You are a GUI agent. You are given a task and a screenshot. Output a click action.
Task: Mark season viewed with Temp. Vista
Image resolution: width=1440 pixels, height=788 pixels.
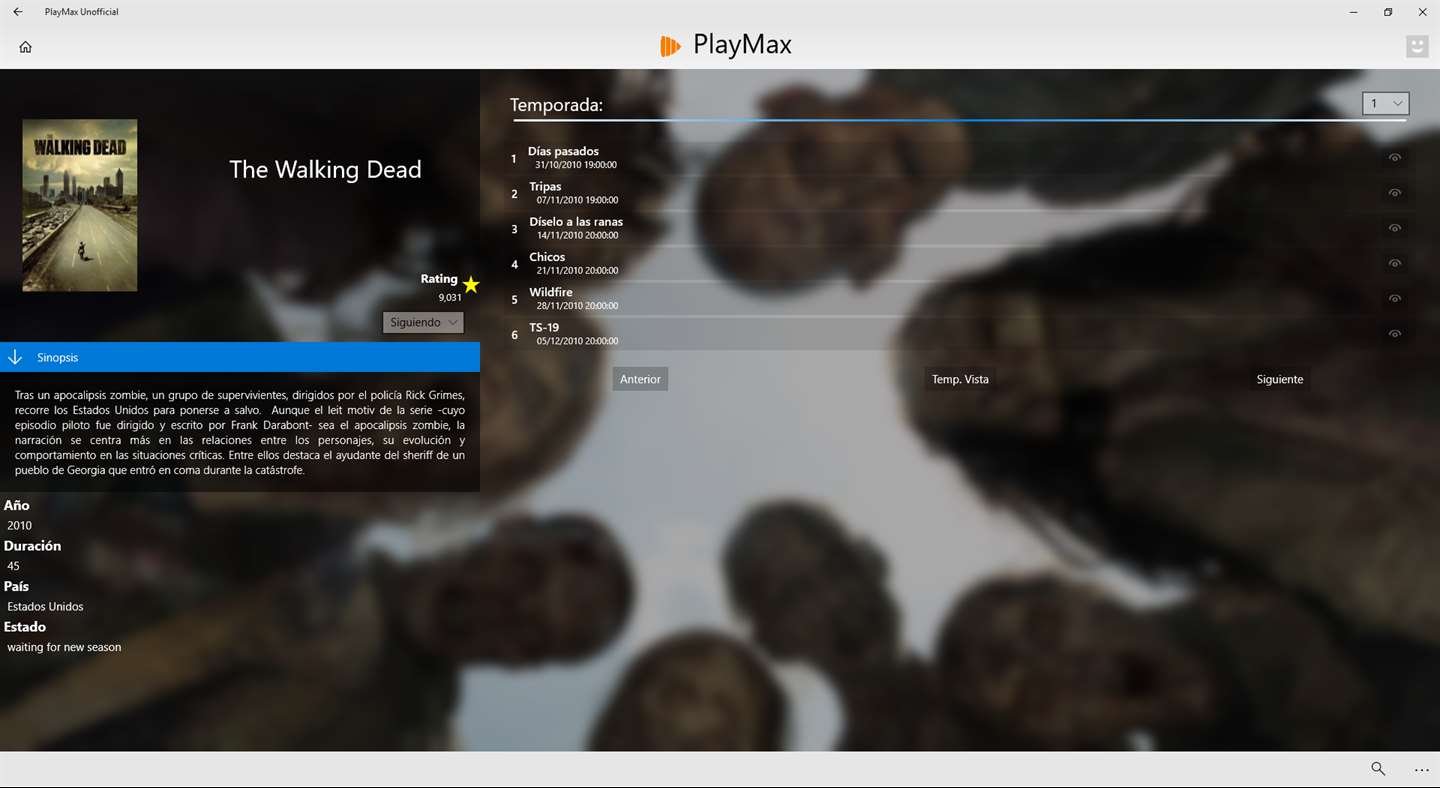pos(960,379)
